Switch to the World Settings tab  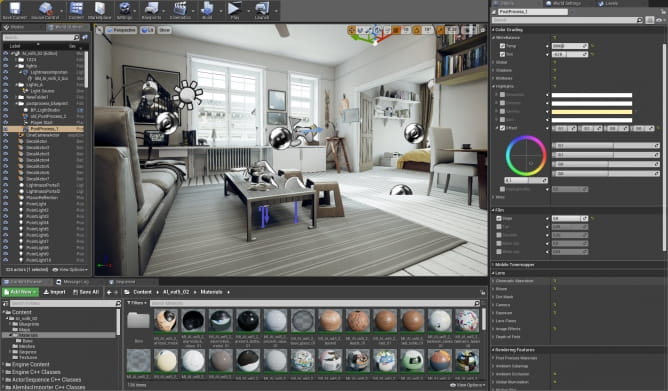pos(564,3)
